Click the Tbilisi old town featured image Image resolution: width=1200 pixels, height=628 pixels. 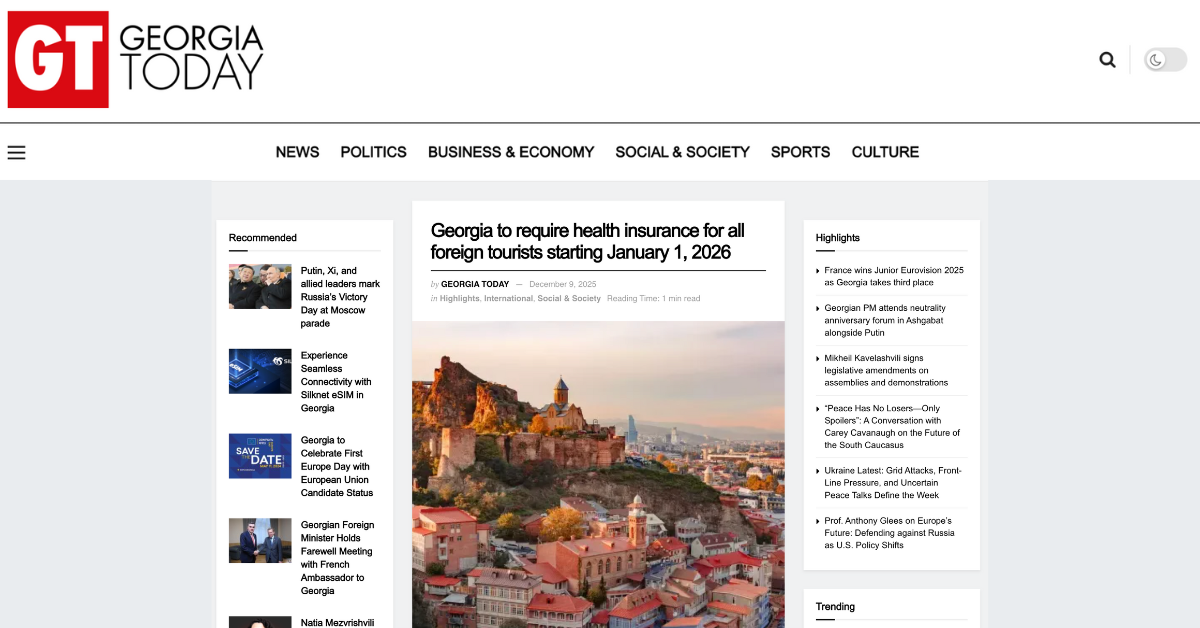point(598,474)
